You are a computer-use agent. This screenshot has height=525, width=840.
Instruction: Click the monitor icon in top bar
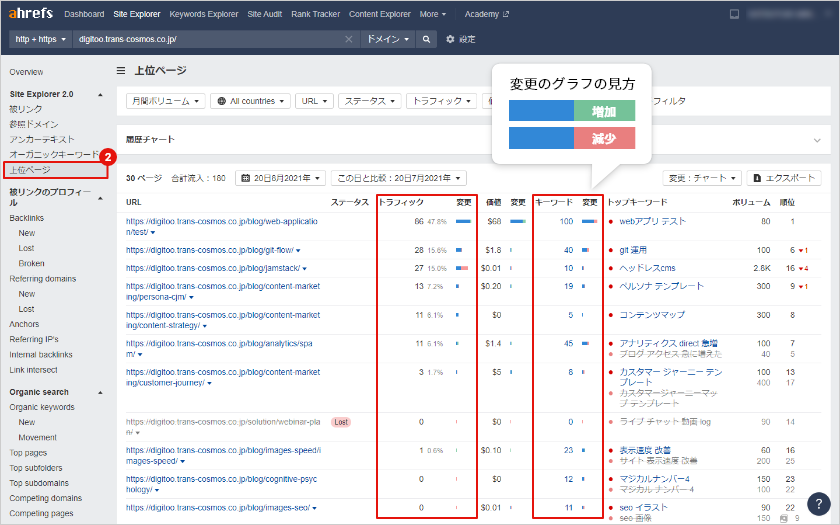pos(734,14)
